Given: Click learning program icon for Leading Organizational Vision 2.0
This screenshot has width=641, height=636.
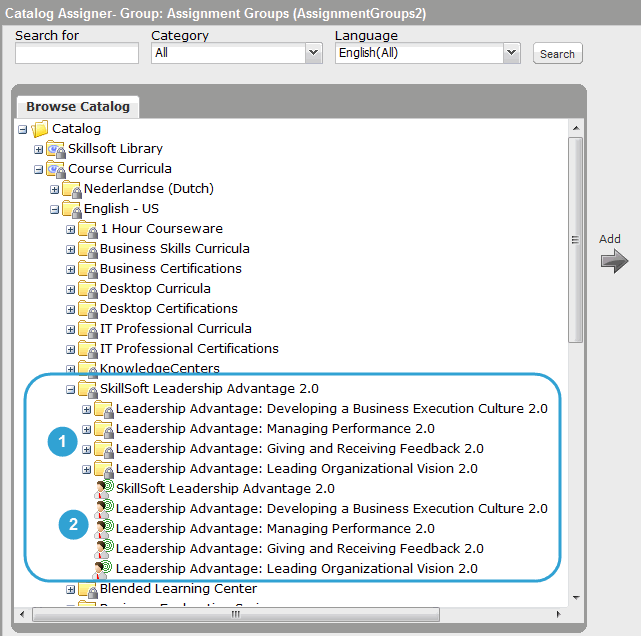Looking at the screenshot, I should tap(104, 569).
